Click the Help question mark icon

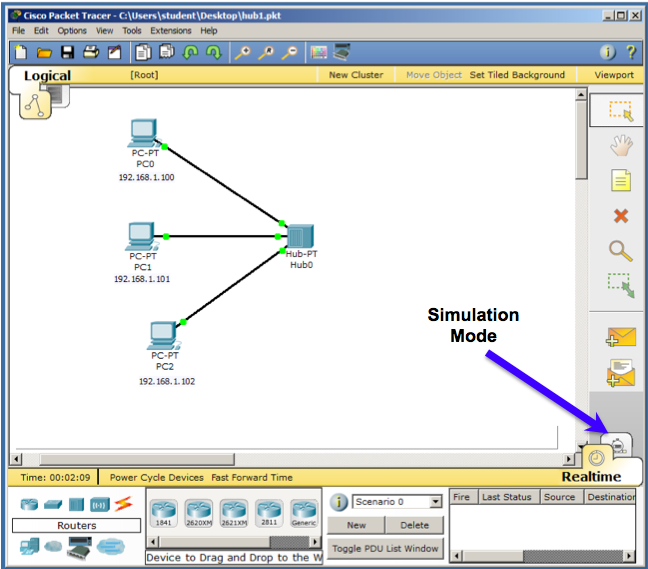click(631, 52)
